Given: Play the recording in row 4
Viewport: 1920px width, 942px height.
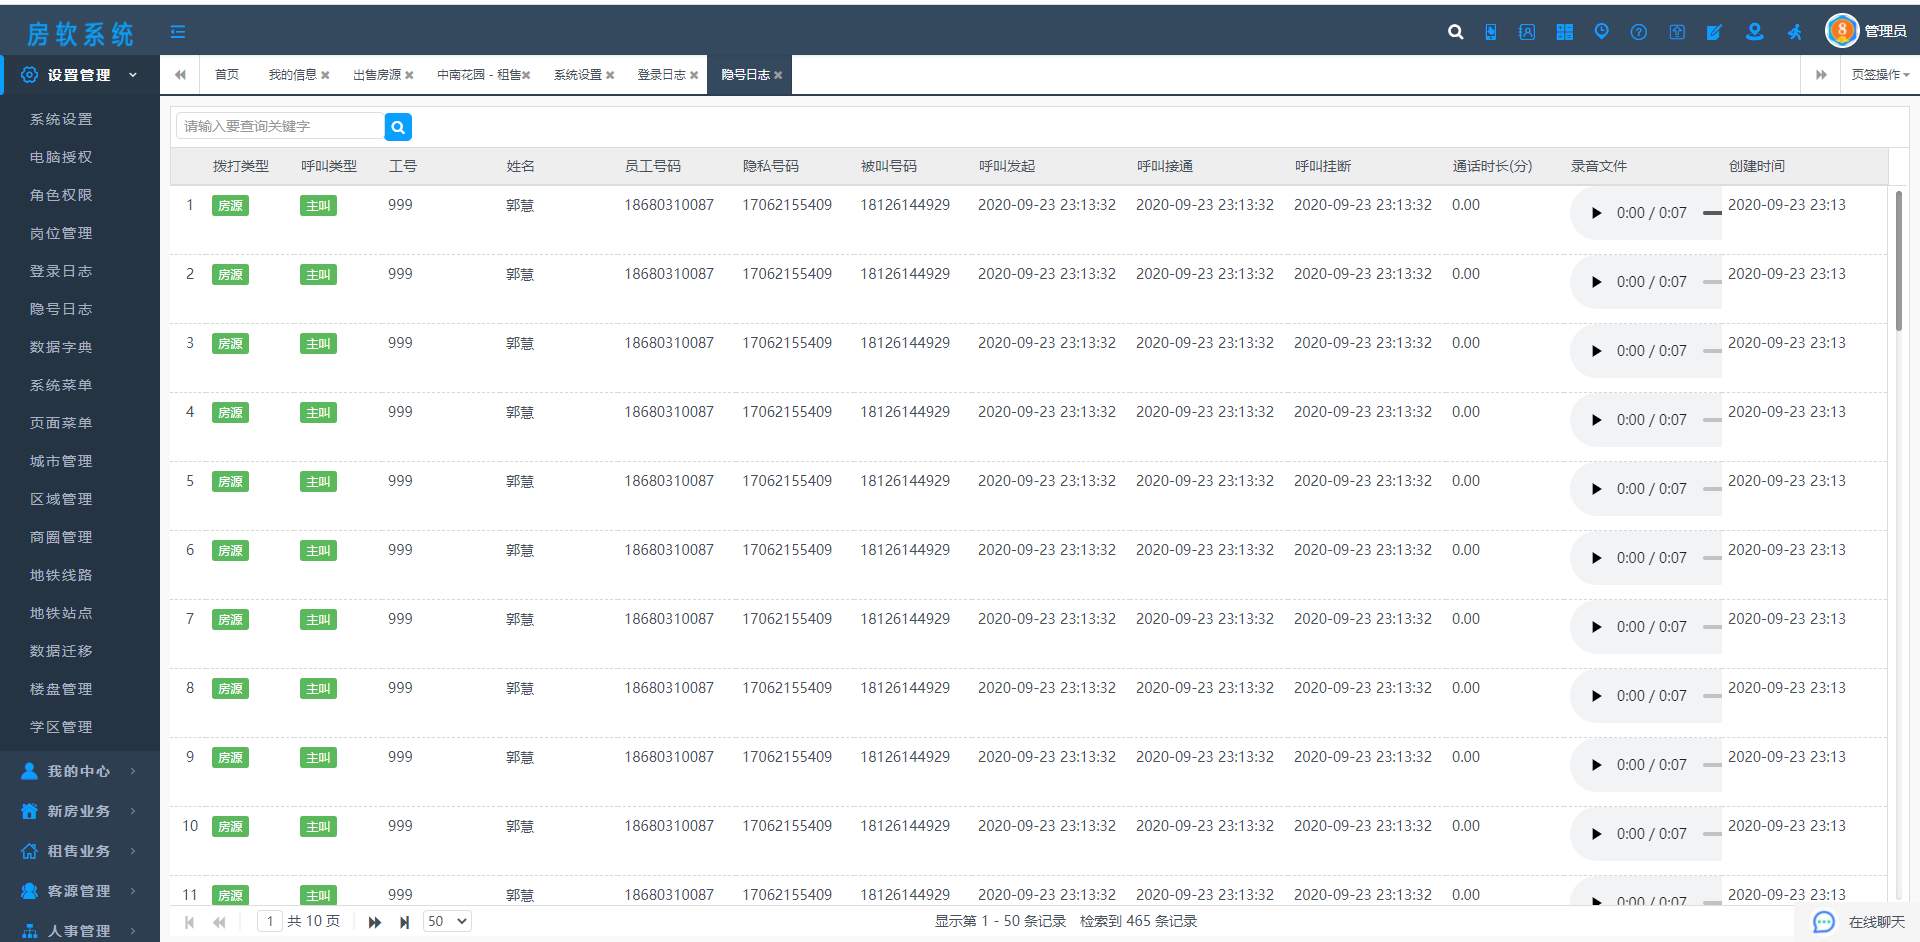Looking at the screenshot, I should (x=1596, y=420).
